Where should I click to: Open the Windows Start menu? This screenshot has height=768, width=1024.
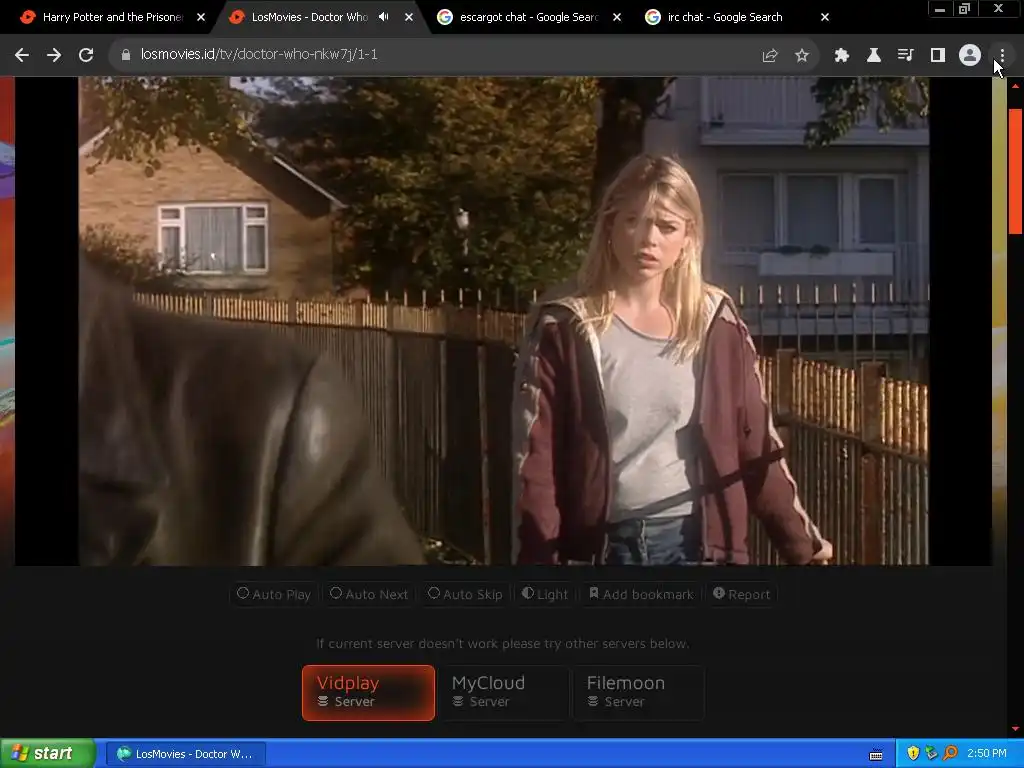coord(47,754)
